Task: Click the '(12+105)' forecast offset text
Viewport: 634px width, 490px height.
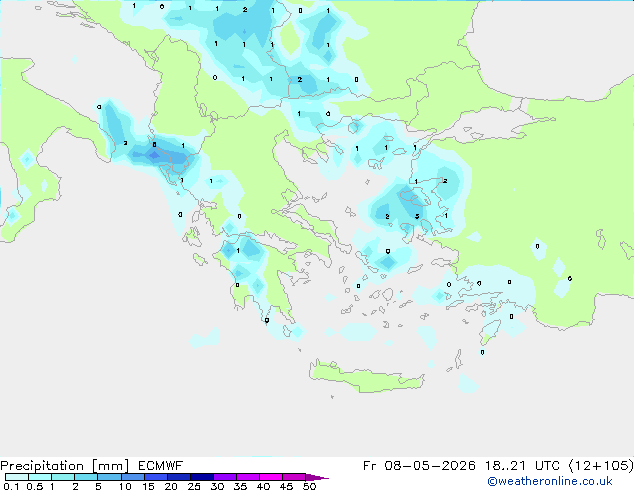Action: pos(601,466)
